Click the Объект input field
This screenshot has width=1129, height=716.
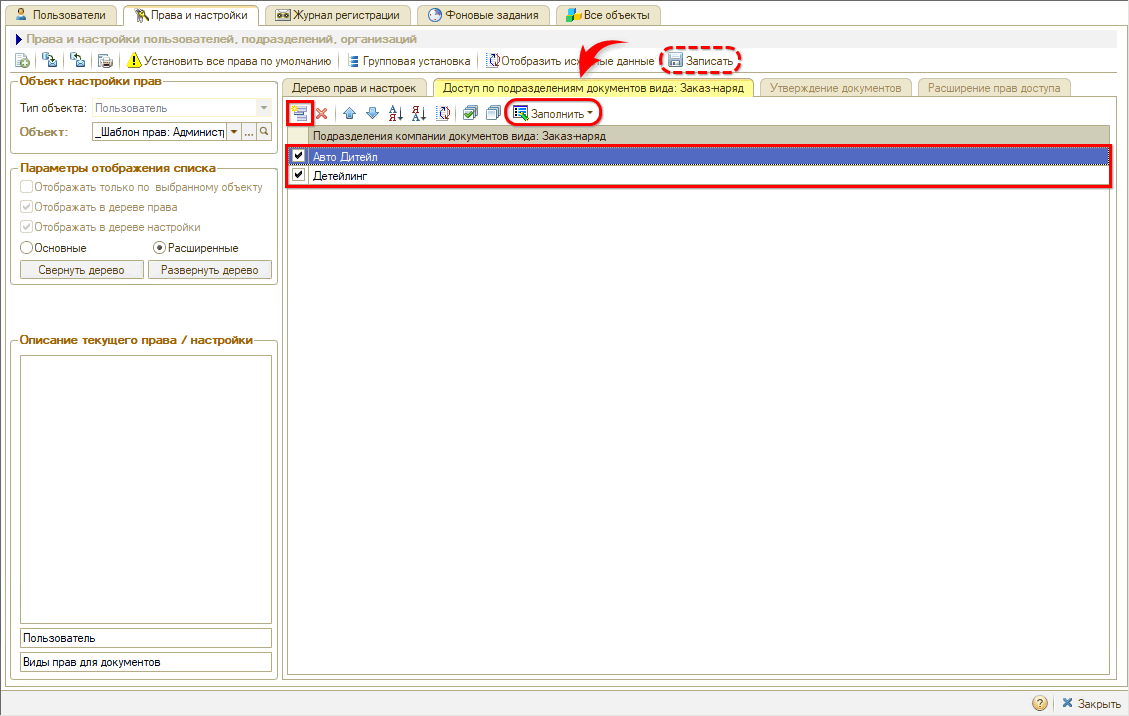[158, 132]
